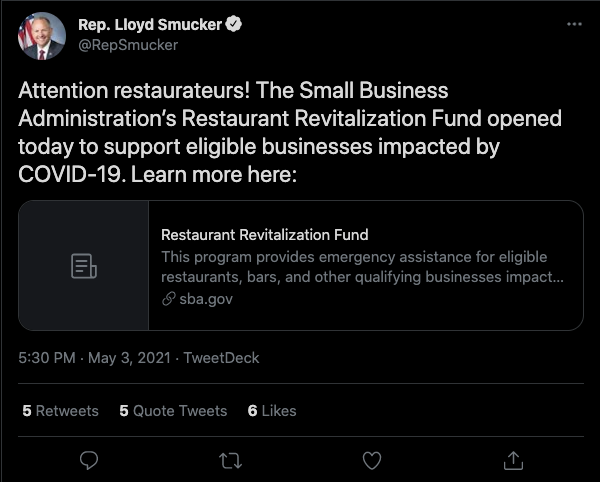600x482 pixels.
Task: Click the chain link icon beside sba.gov
Action: click(x=168, y=299)
